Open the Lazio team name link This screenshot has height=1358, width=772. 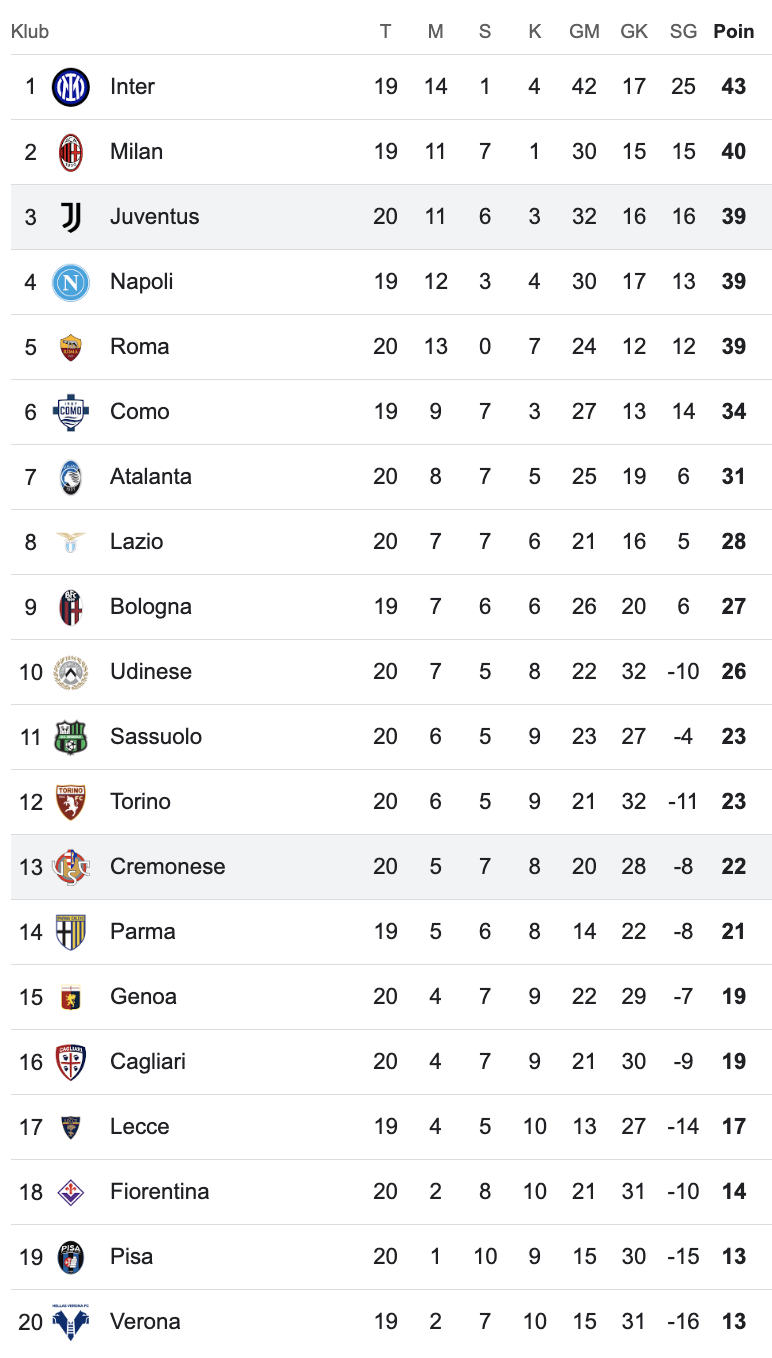[136, 542]
